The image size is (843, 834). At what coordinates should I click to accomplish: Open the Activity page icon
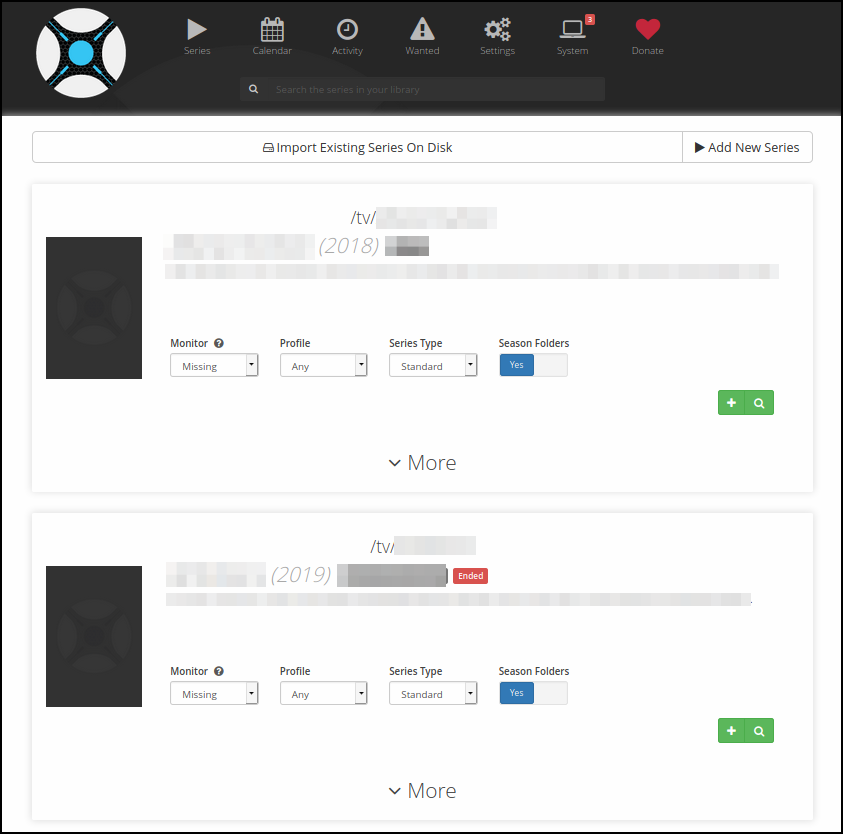346,29
